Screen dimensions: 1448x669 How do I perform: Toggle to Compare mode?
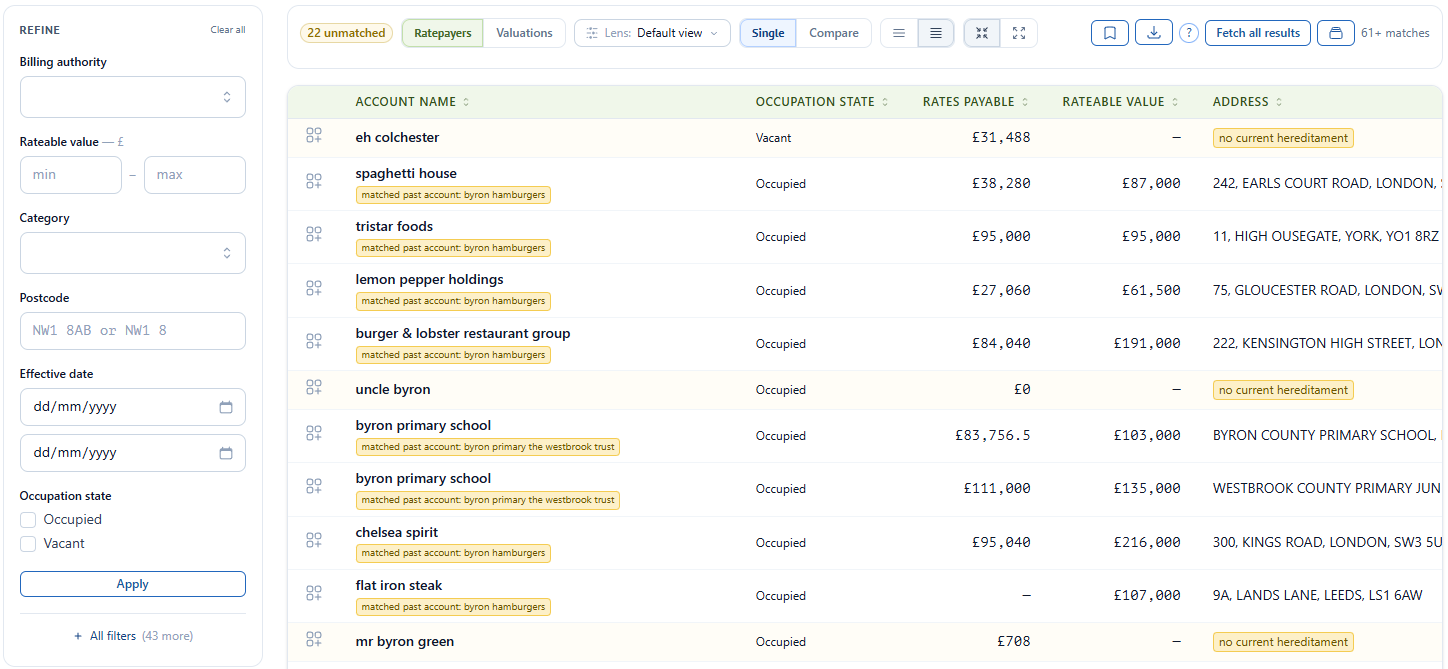[834, 33]
